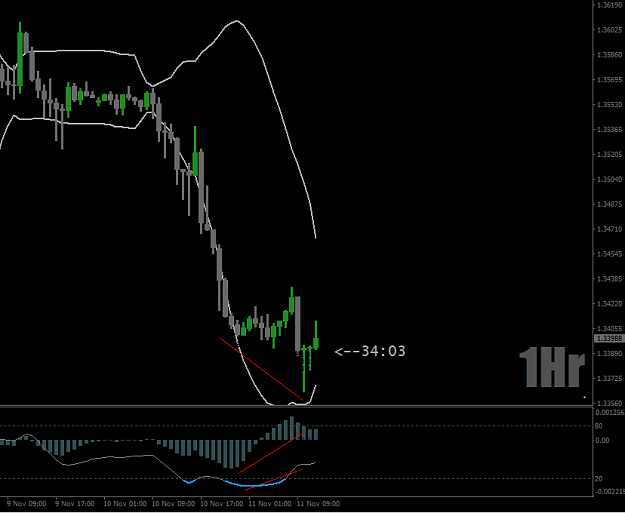Select the 1.34710 price level label
This screenshot has height=513, width=625.
click(x=610, y=229)
